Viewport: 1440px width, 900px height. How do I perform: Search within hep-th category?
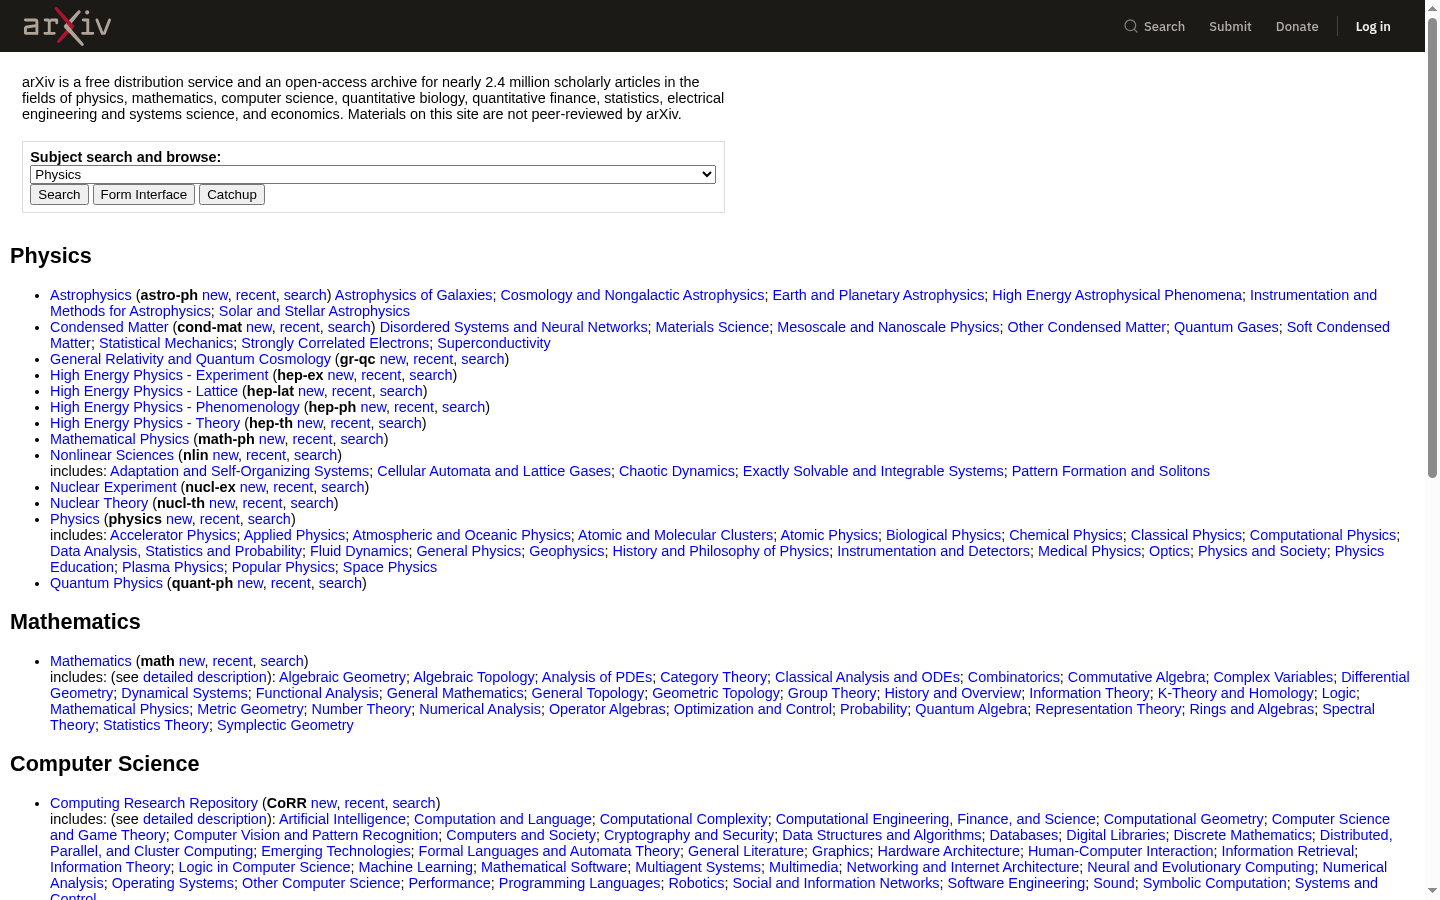click(x=400, y=423)
